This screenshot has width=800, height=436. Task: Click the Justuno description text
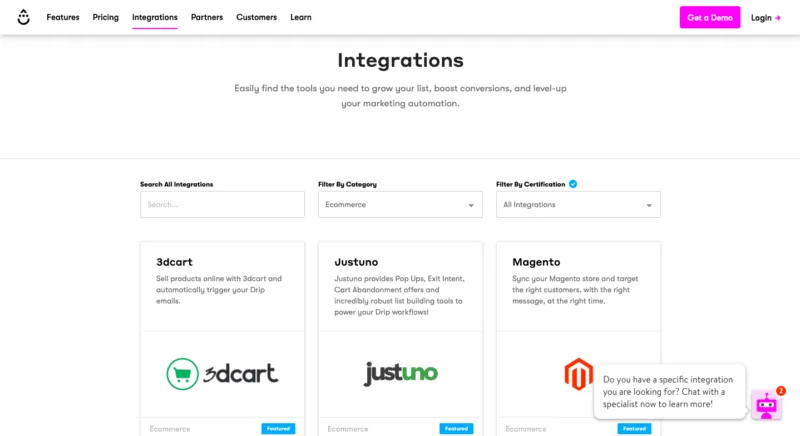(x=399, y=295)
